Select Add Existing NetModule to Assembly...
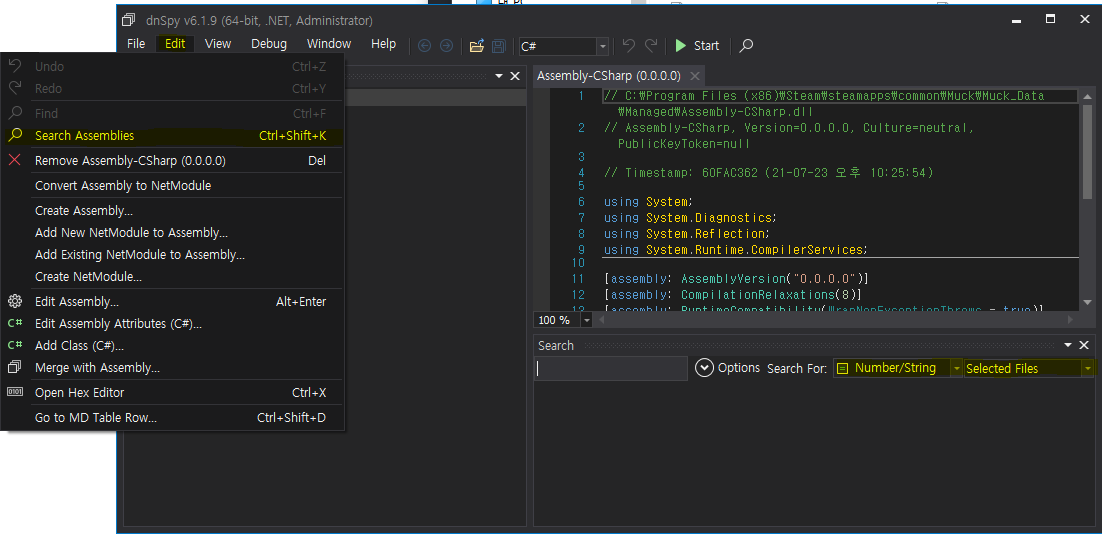The image size is (1102, 535). pyautogui.click(x=173, y=254)
